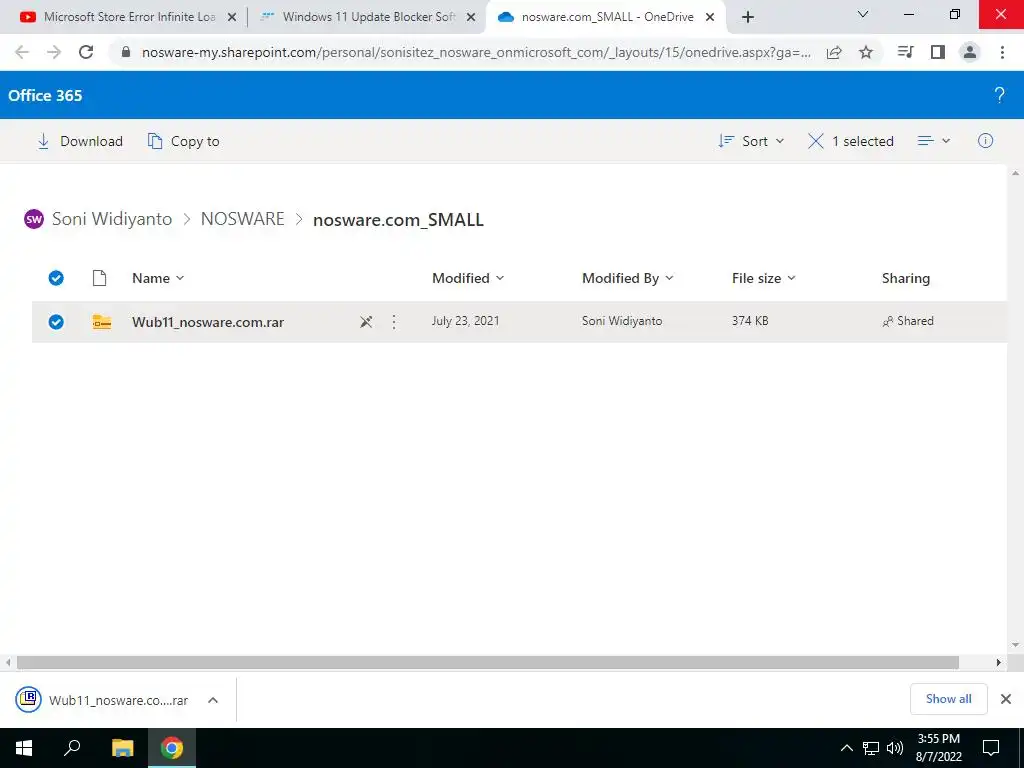Open the Modified By column dropdown
Image resolution: width=1024 pixels, height=768 pixels.
pos(627,278)
